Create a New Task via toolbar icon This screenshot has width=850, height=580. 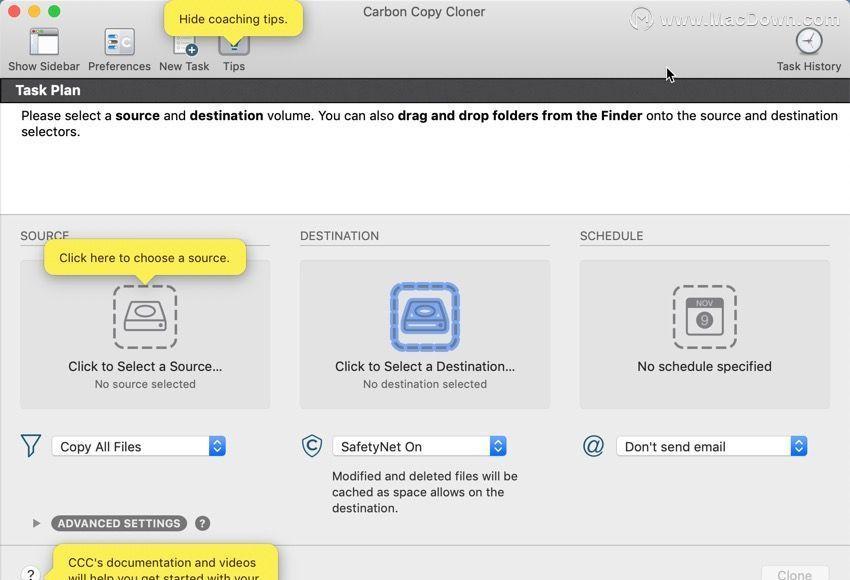[x=184, y=46]
